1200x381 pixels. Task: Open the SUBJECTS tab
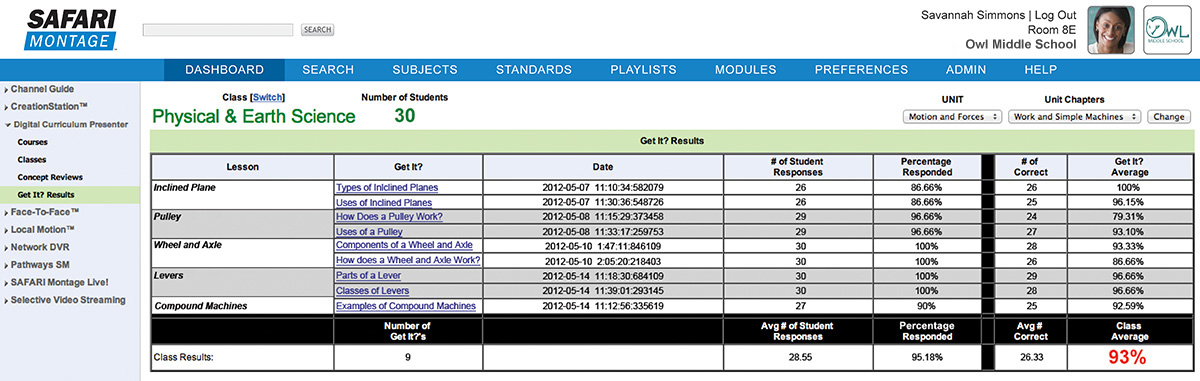tap(425, 70)
